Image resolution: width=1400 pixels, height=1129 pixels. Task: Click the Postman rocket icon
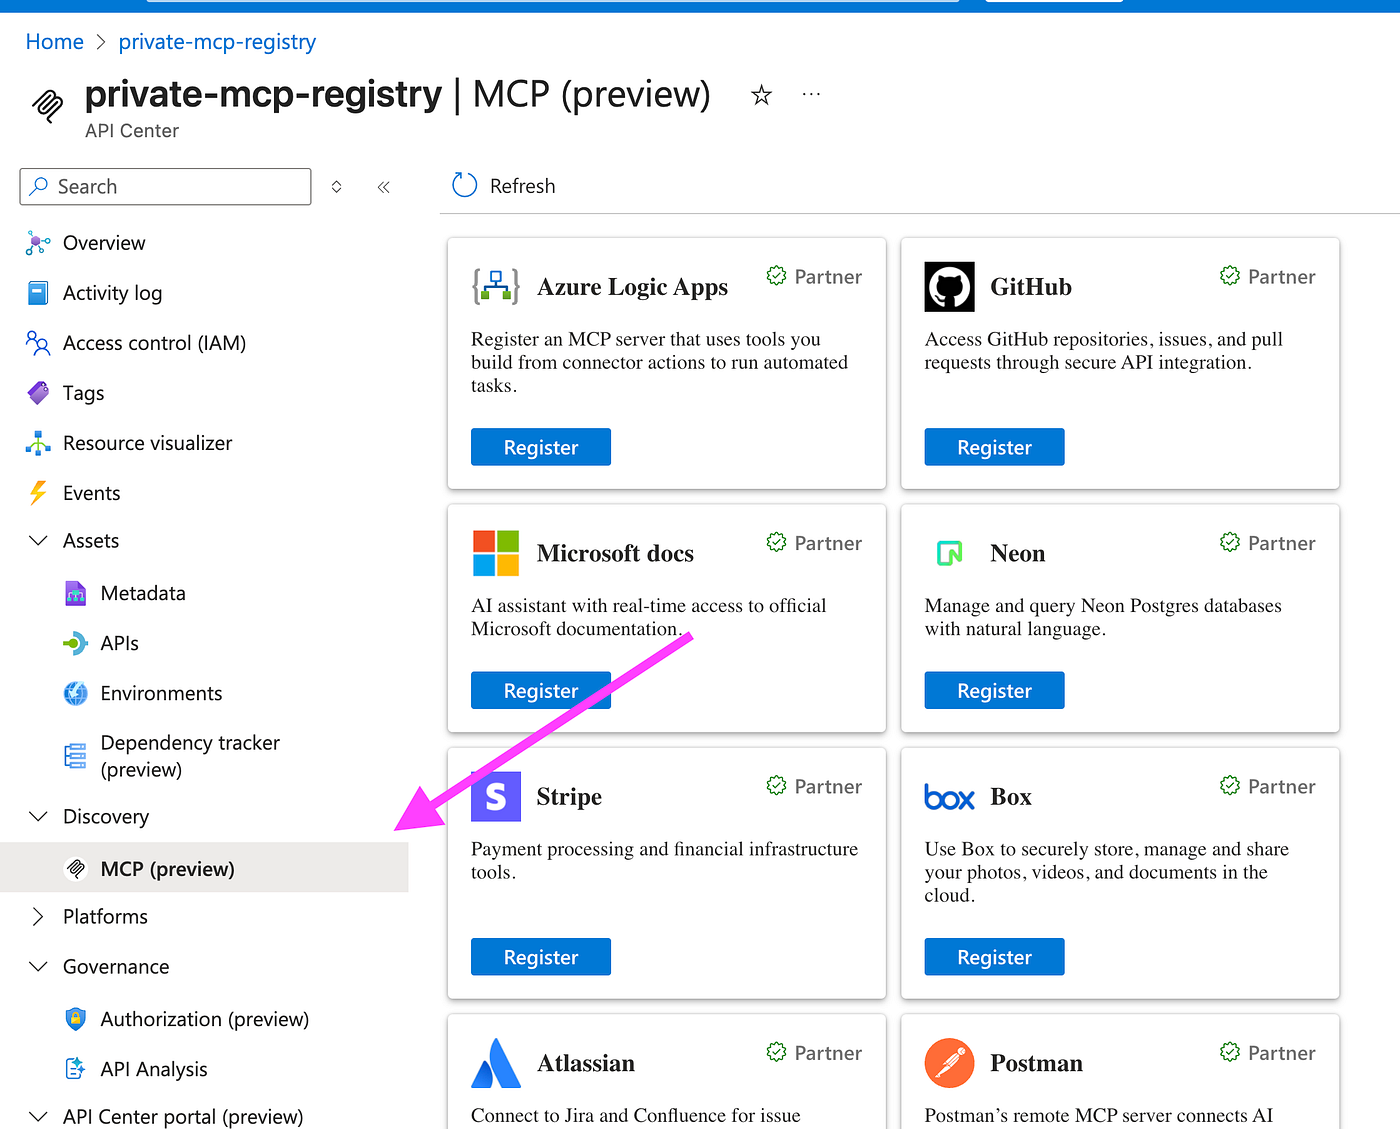point(948,1063)
